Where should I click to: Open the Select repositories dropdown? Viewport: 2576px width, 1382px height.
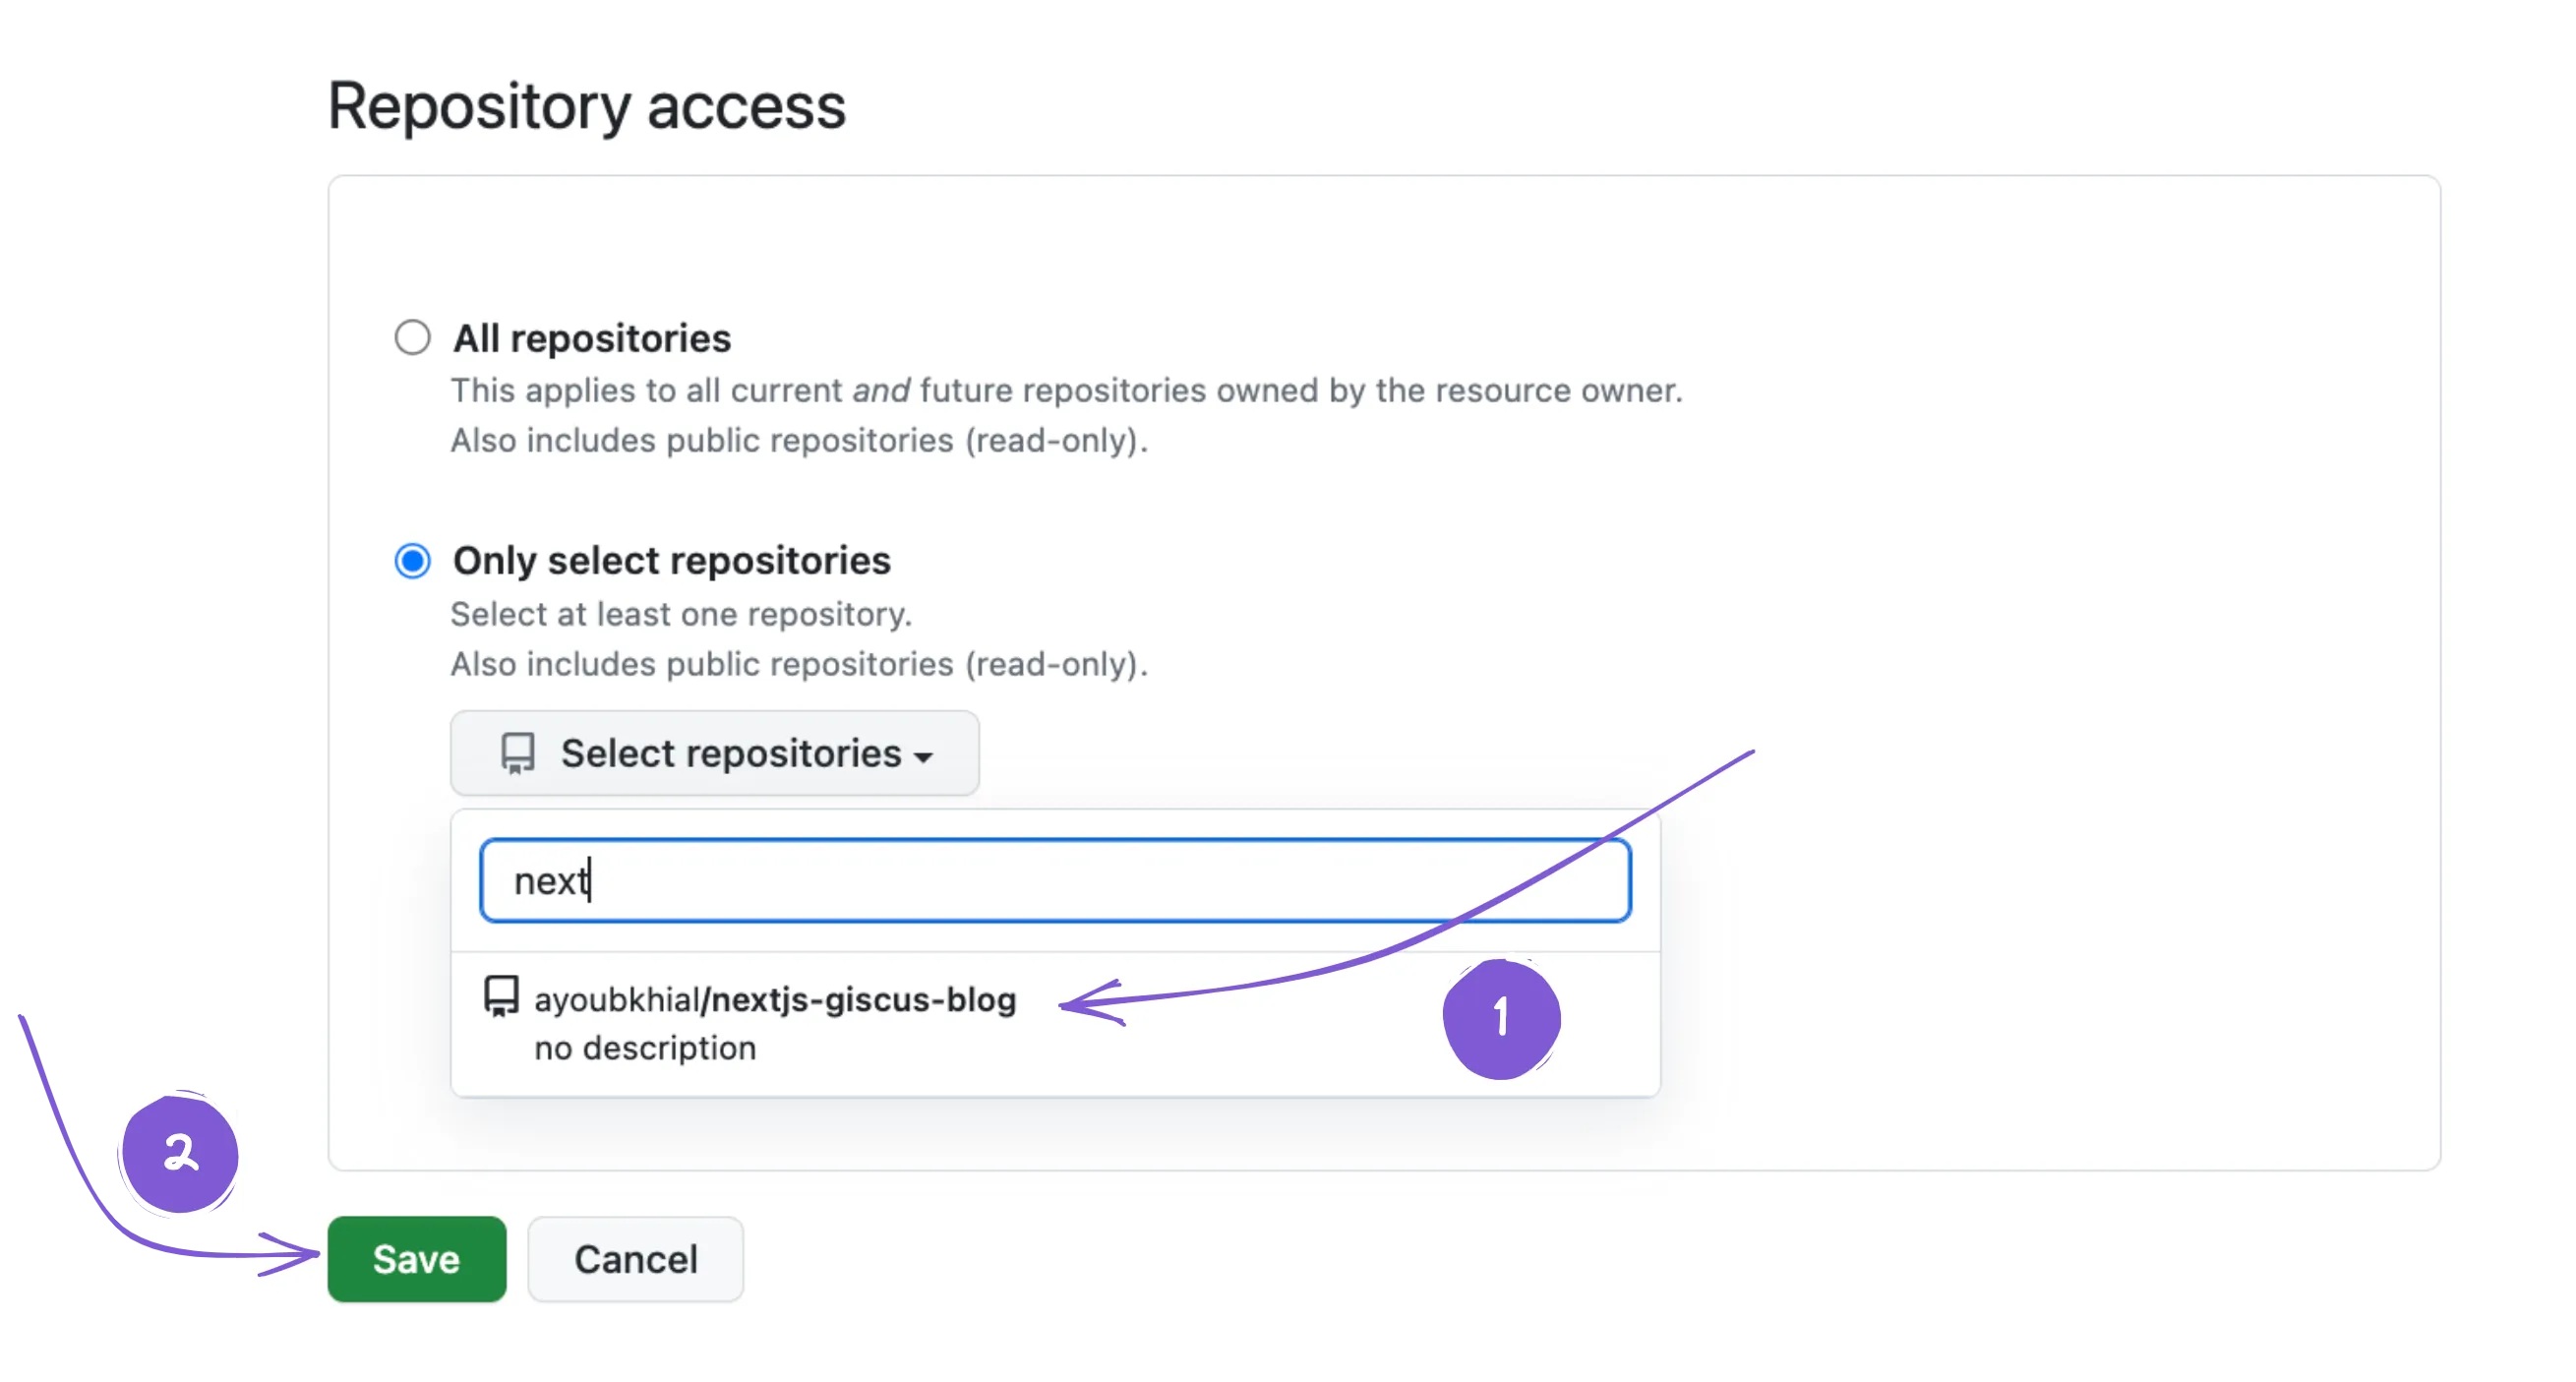[714, 753]
